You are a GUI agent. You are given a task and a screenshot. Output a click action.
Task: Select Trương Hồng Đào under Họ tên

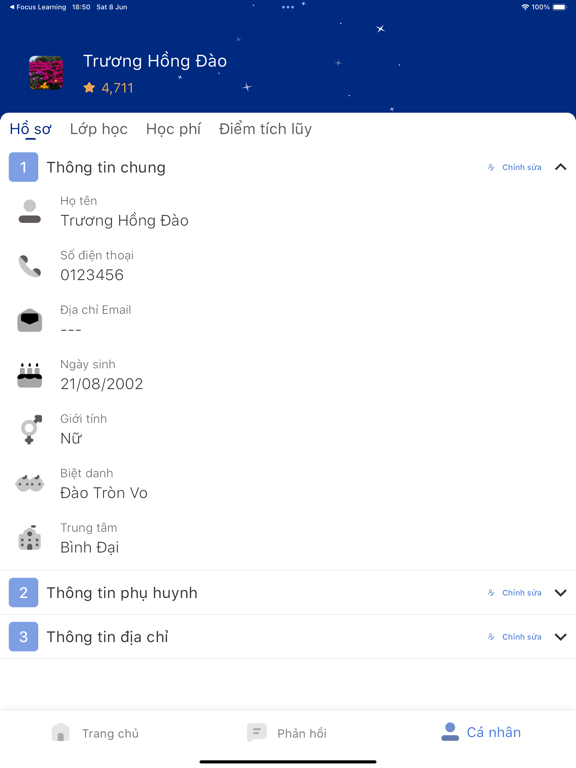(124, 221)
